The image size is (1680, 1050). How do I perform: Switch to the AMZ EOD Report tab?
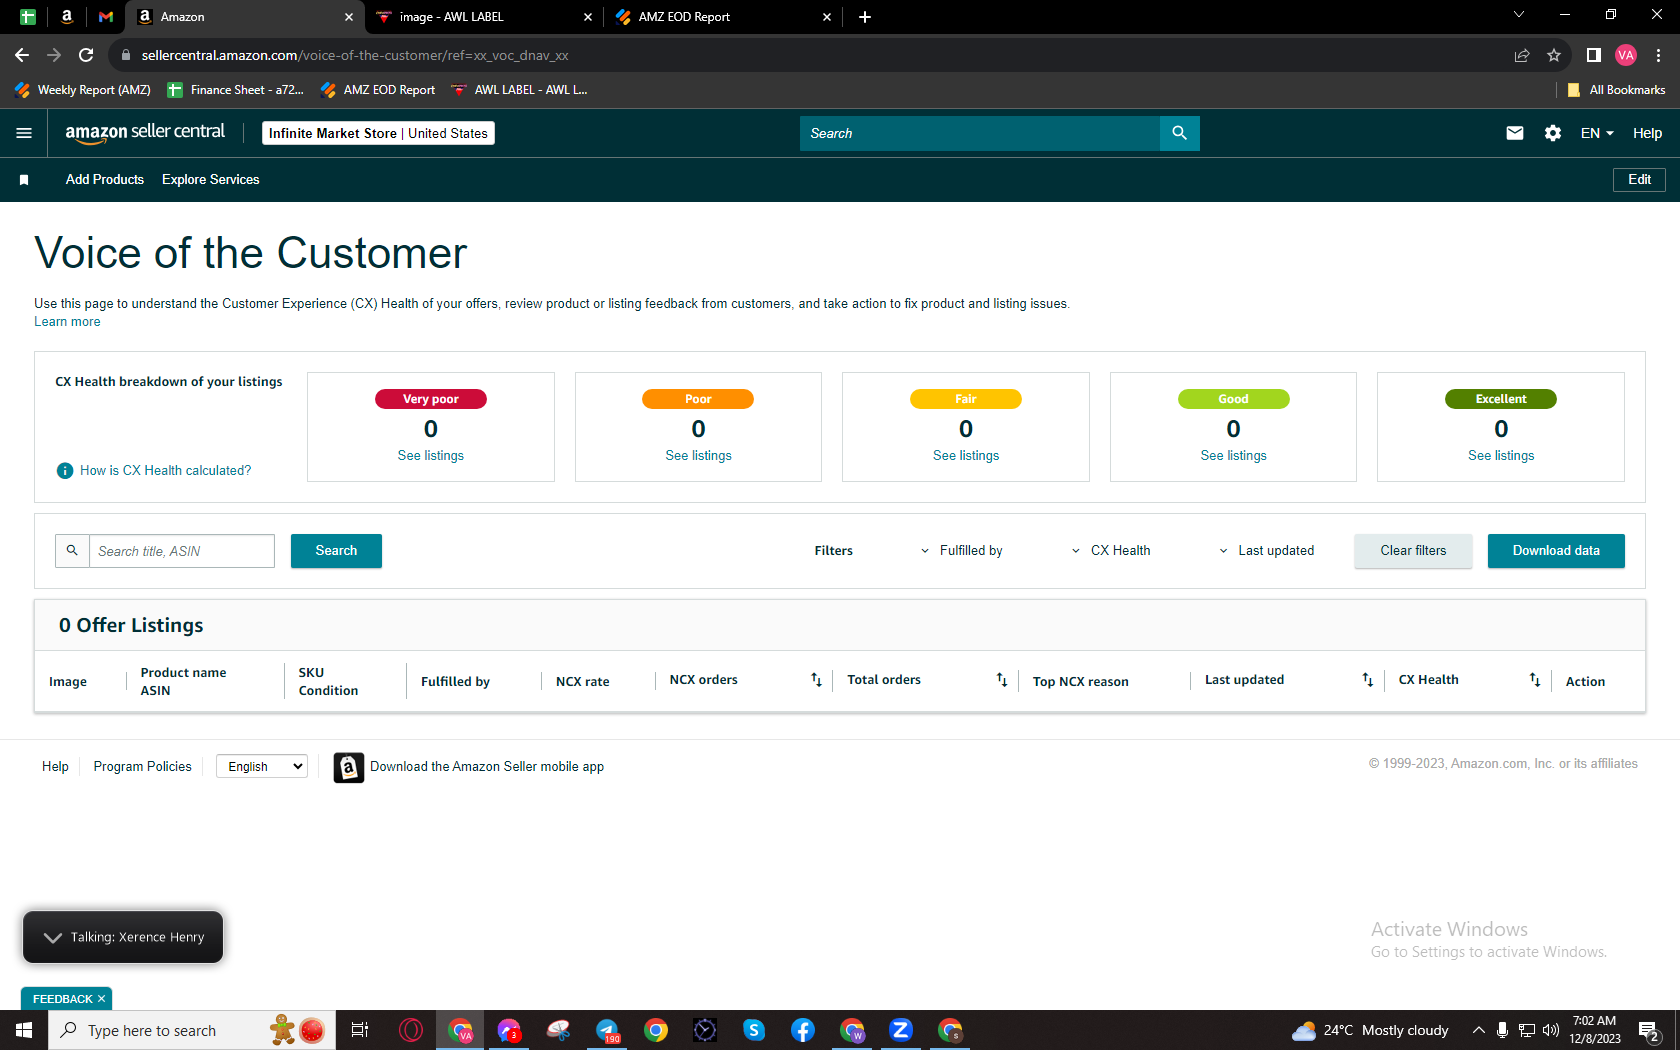pos(724,17)
